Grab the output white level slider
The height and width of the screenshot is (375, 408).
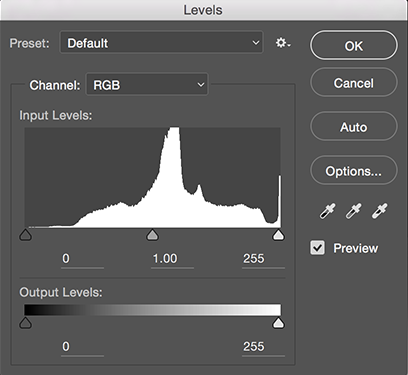[278, 323]
